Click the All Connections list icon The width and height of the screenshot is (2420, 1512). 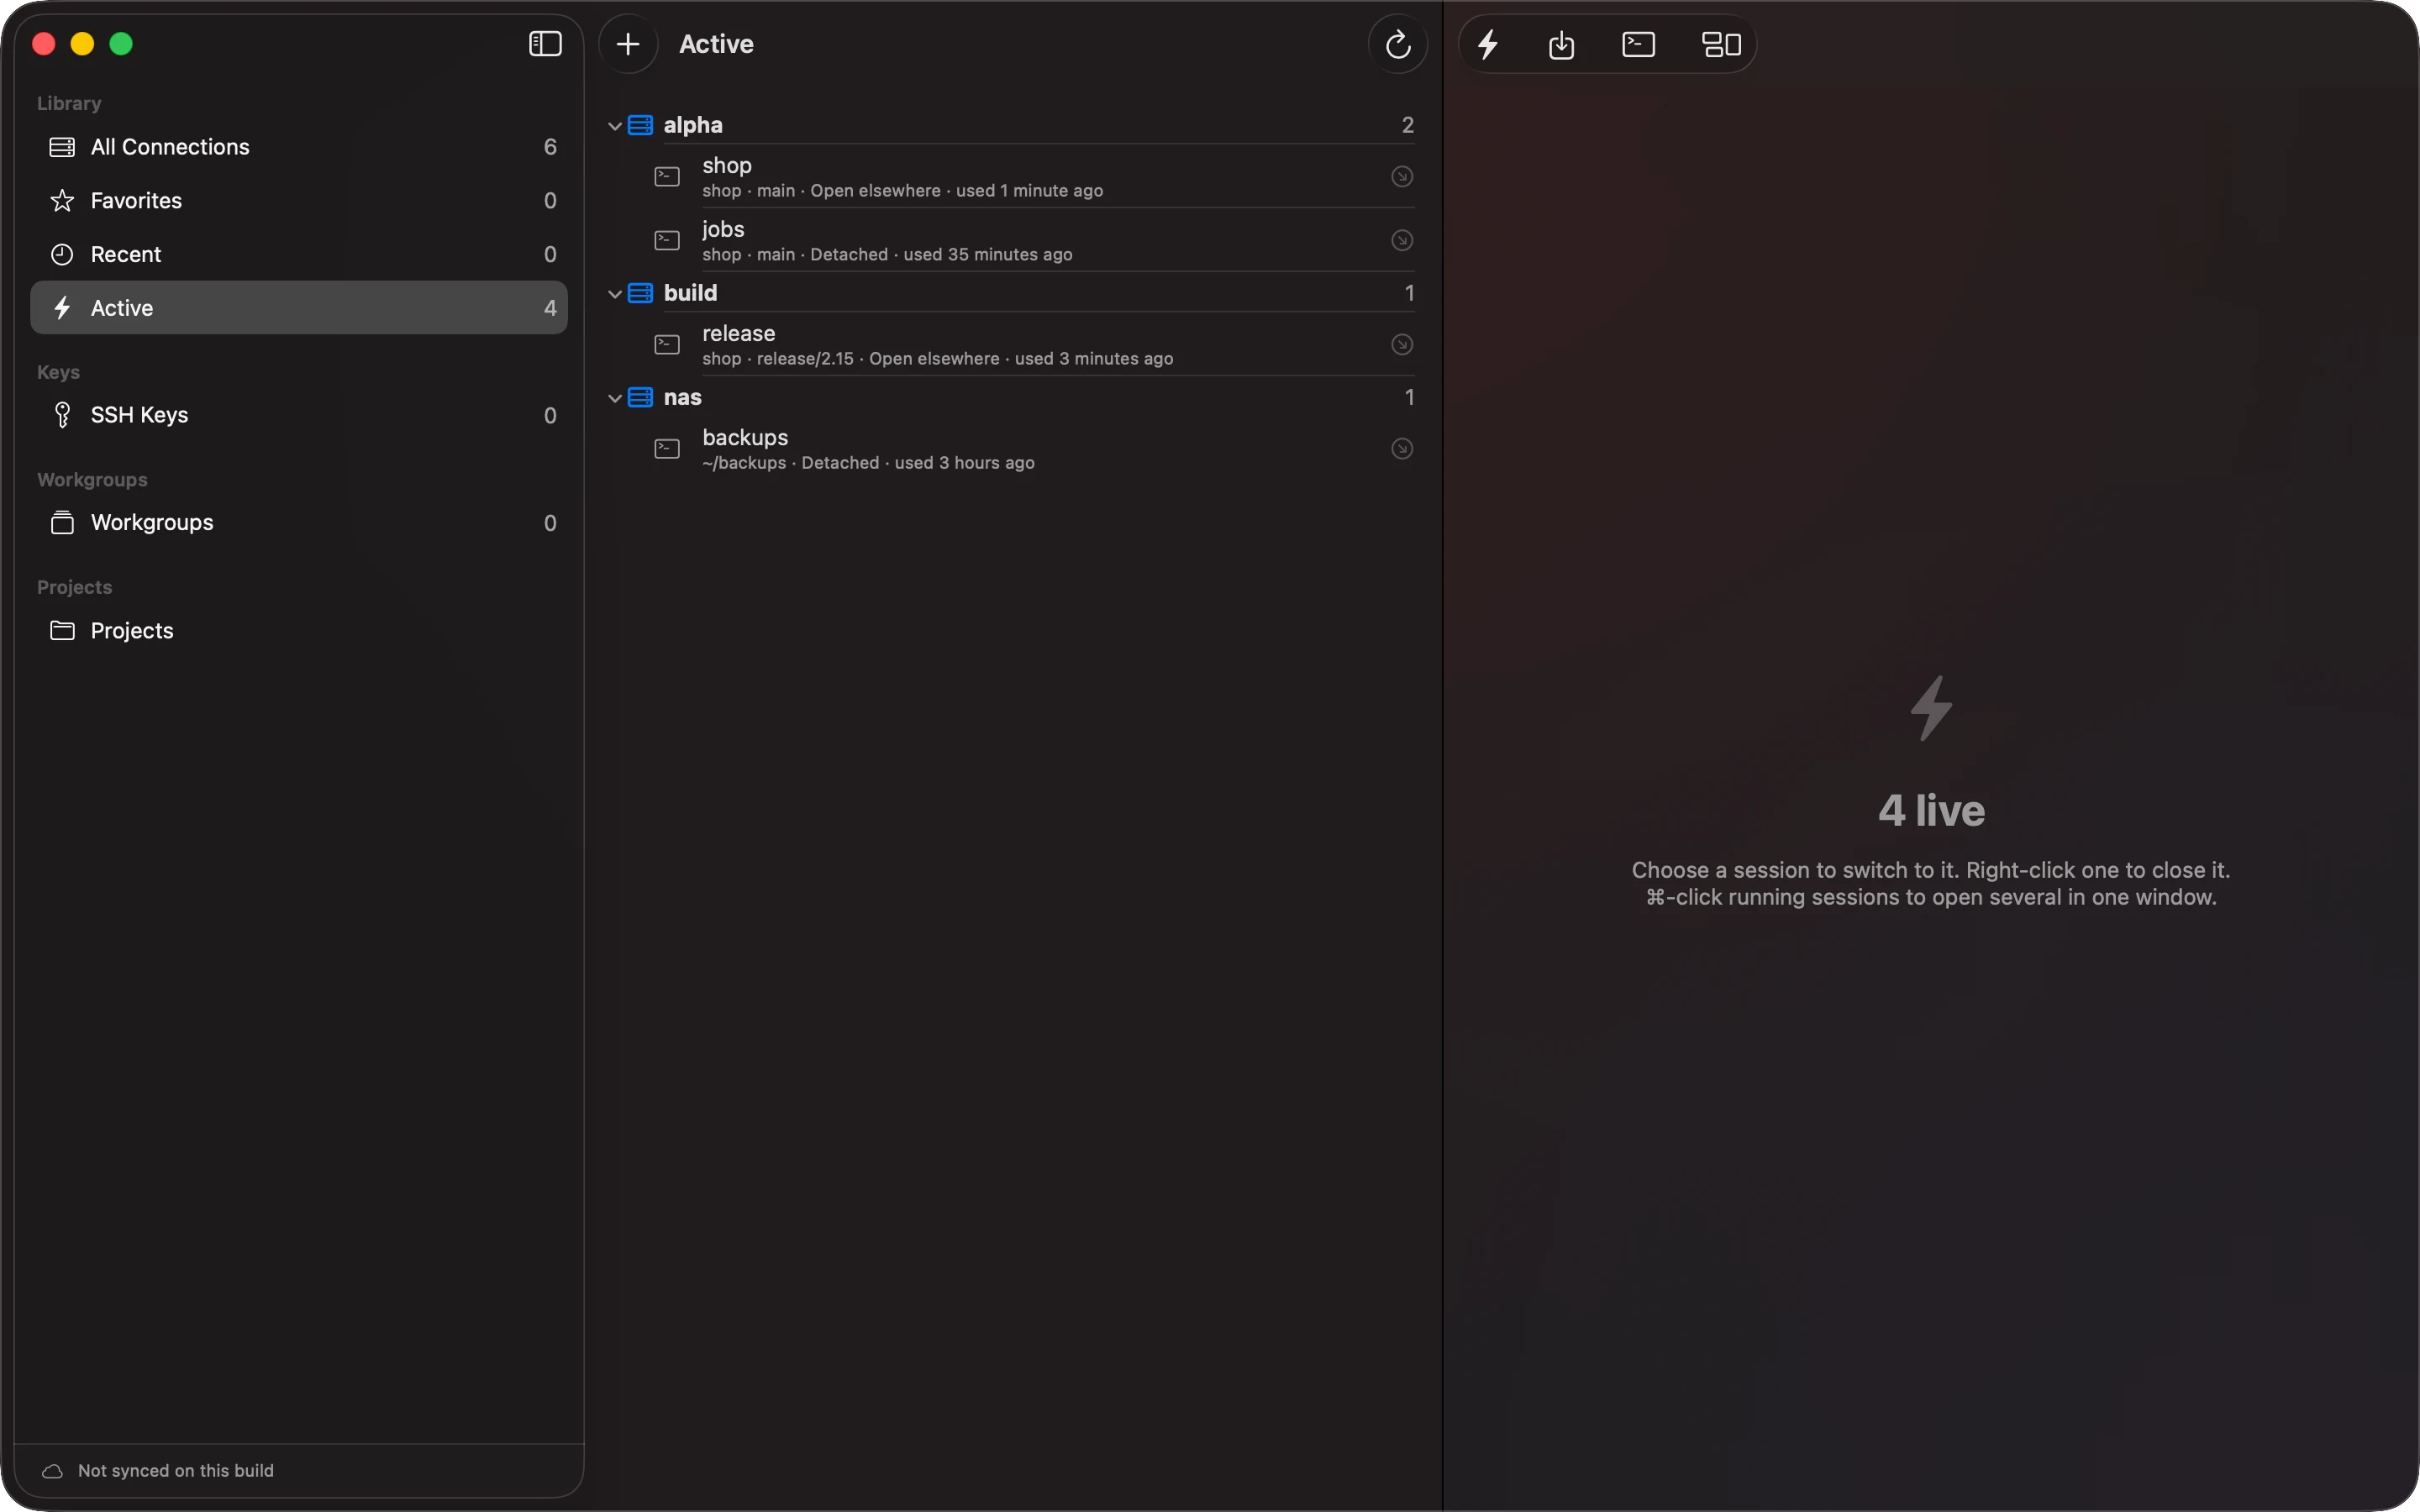(62, 147)
